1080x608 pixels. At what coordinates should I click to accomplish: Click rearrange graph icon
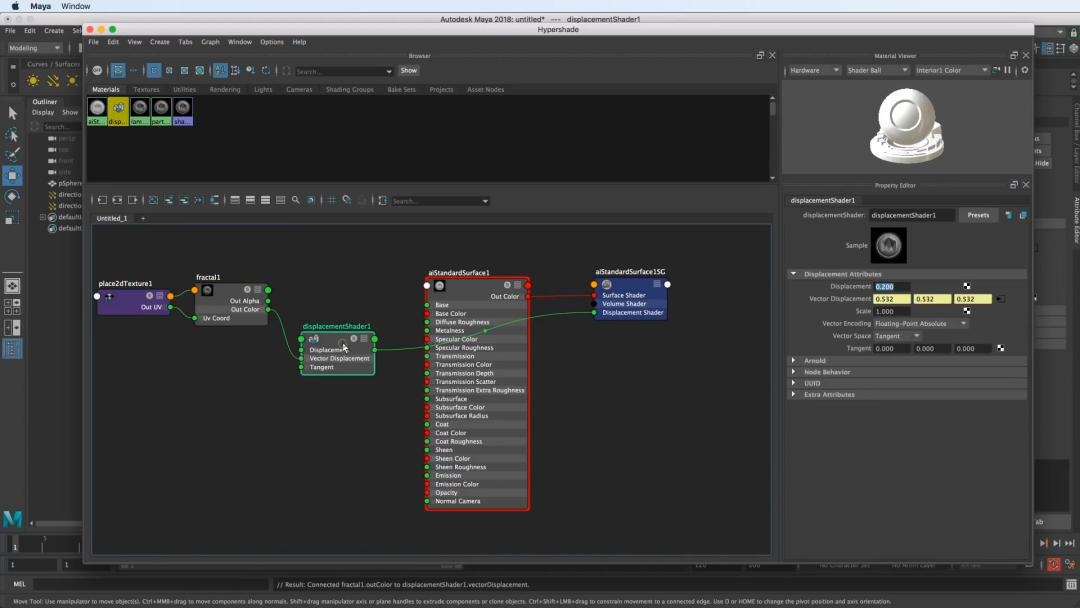click(199, 200)
